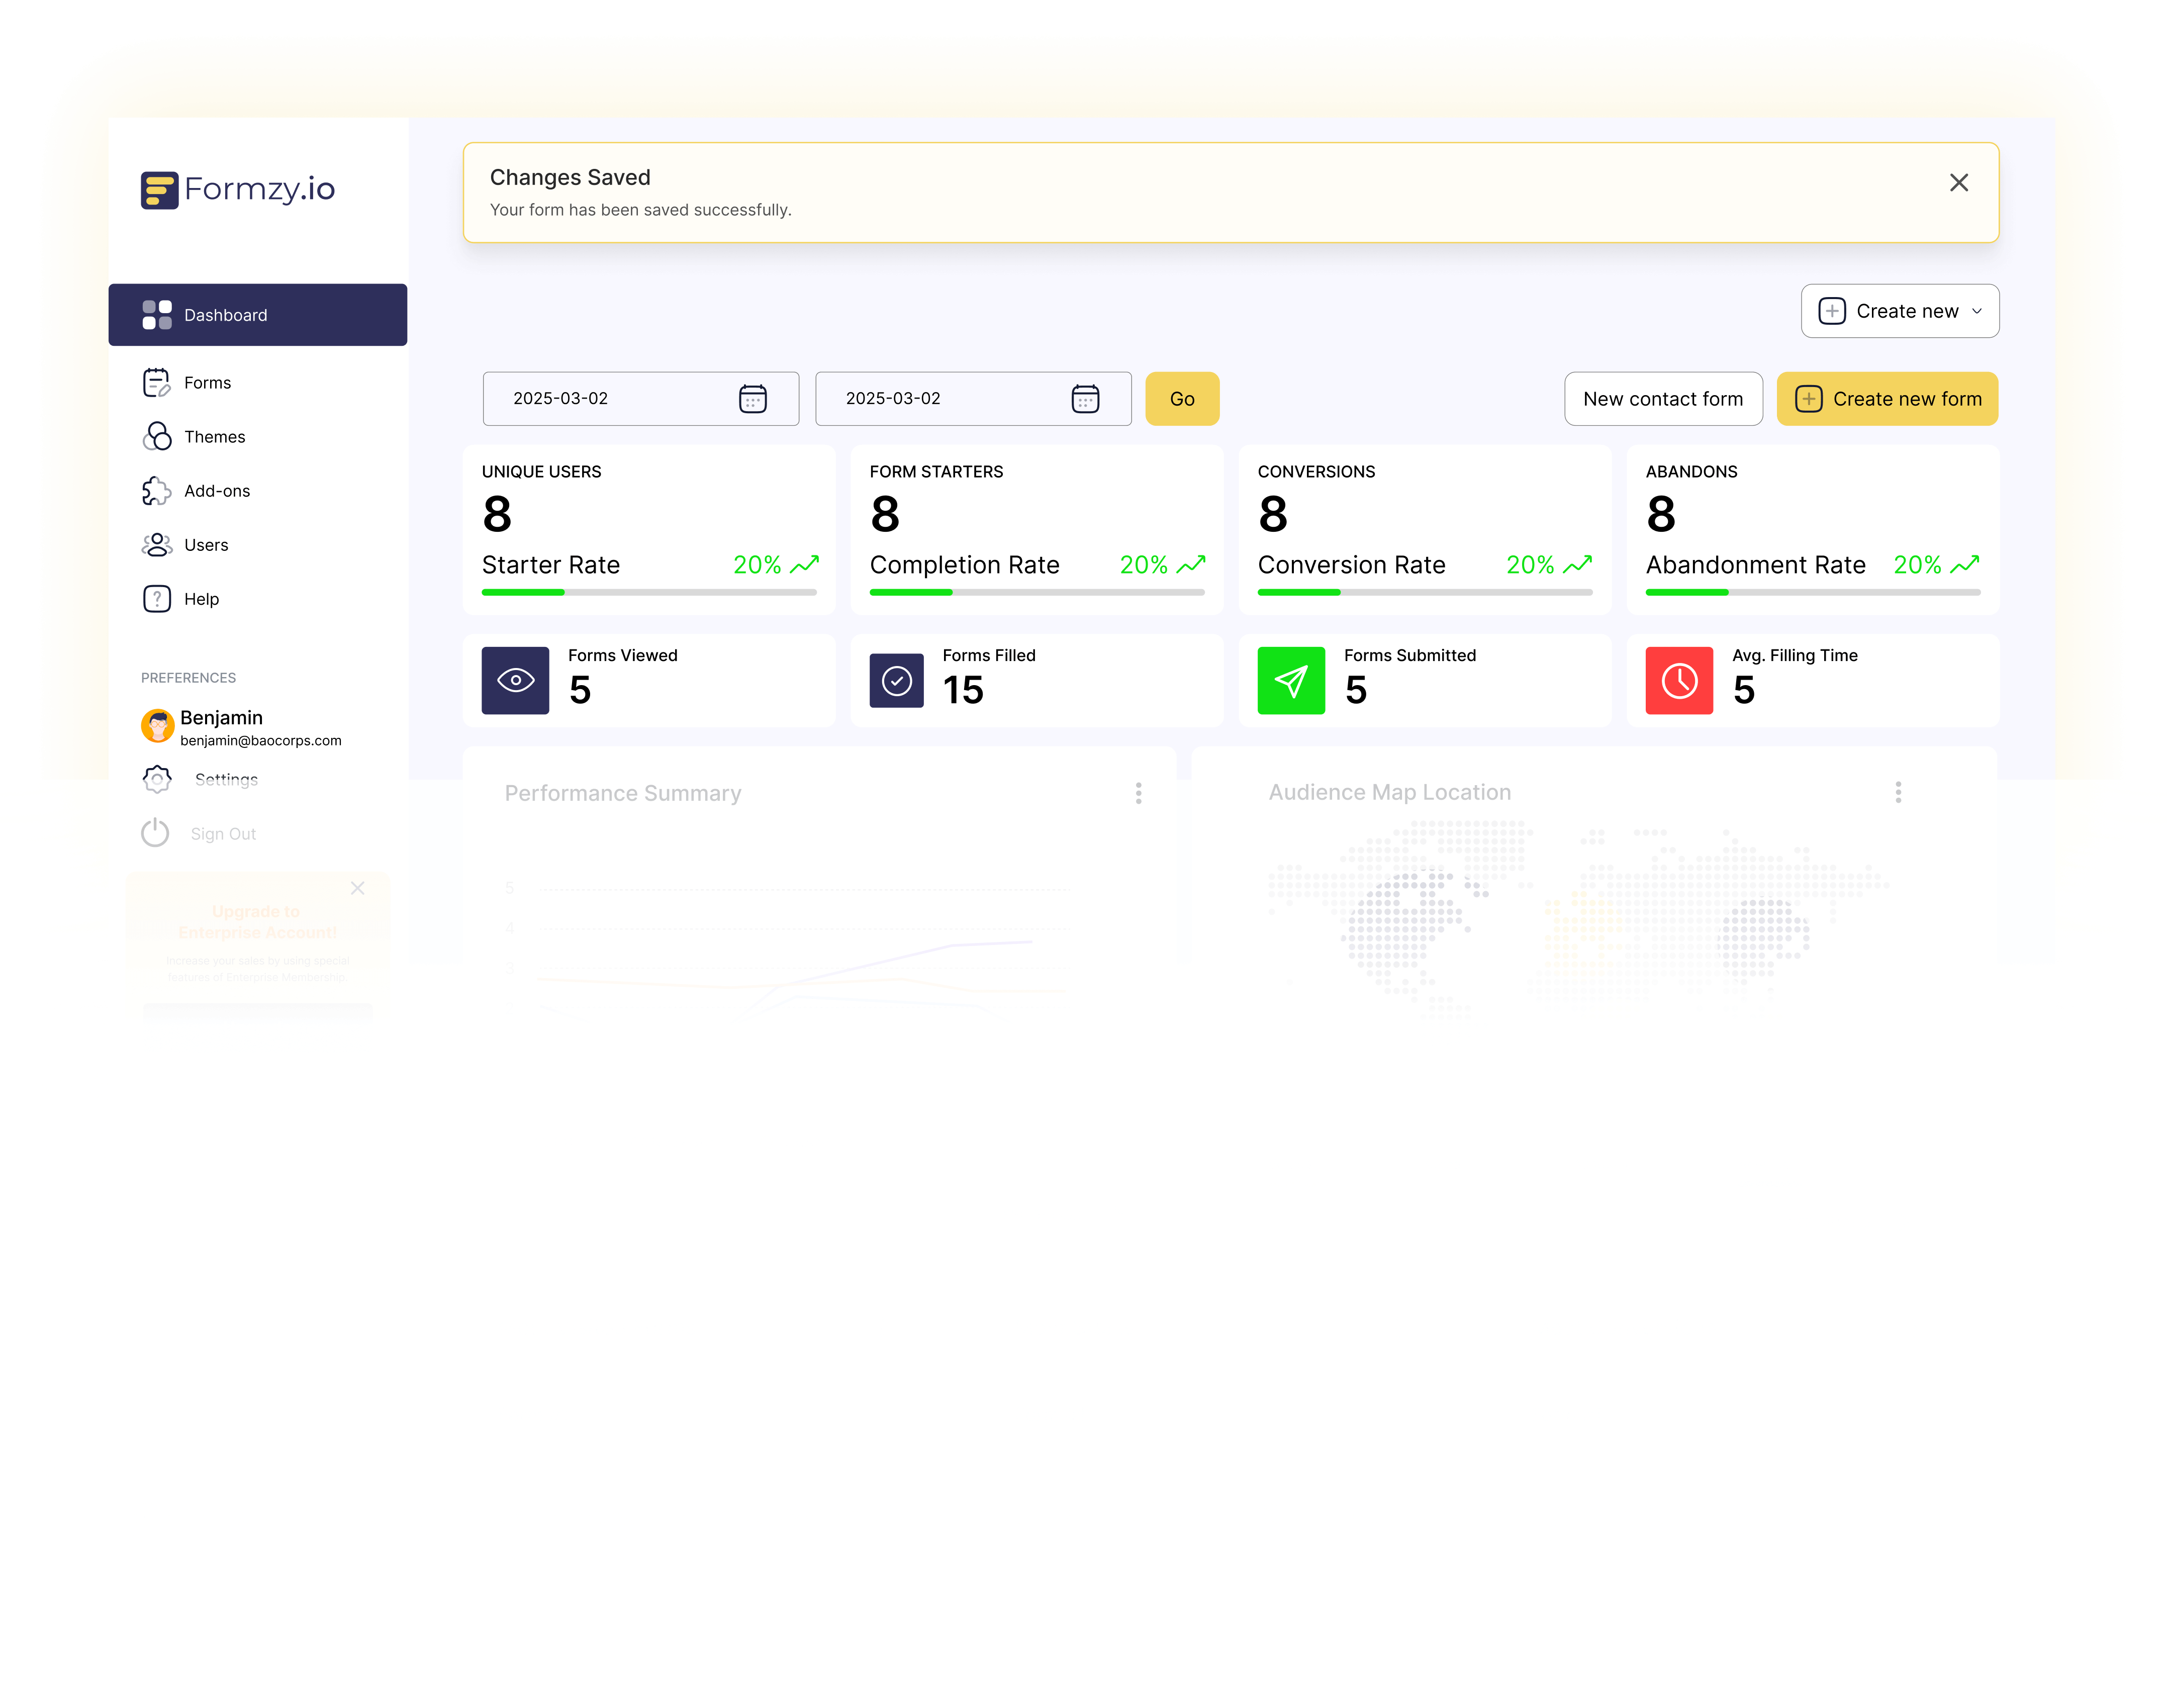Click the Add-ons puzzle icon
Screen dimensions: 2167x1708
click(157, 491)
